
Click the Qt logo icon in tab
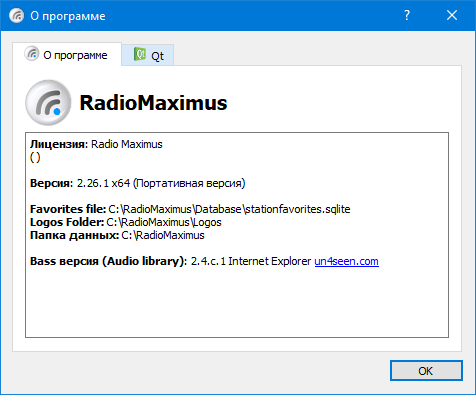tap(140, 54)
